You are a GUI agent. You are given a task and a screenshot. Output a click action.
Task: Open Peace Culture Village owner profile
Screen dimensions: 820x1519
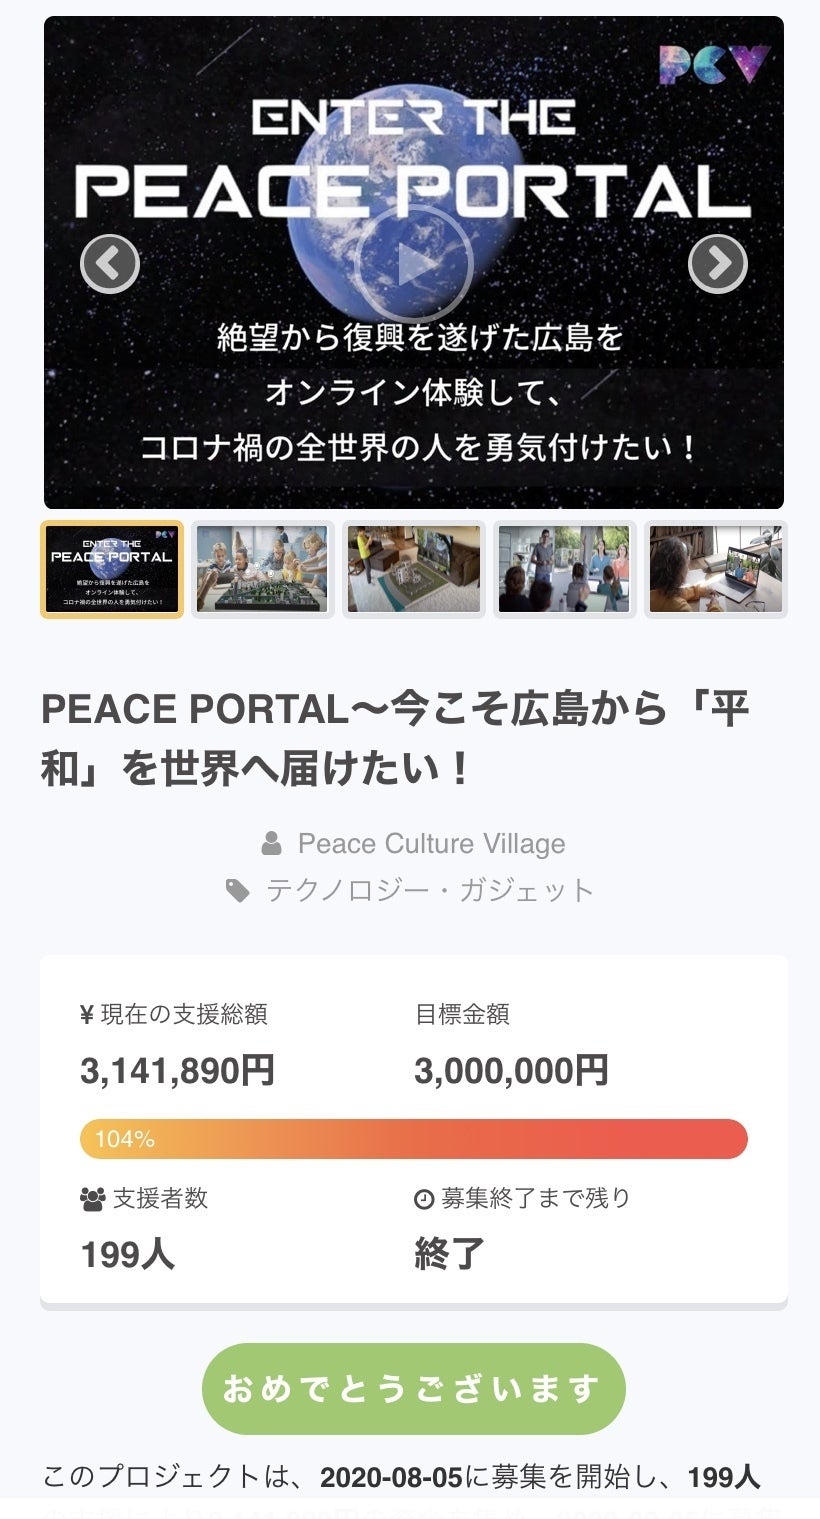(431, 844)
